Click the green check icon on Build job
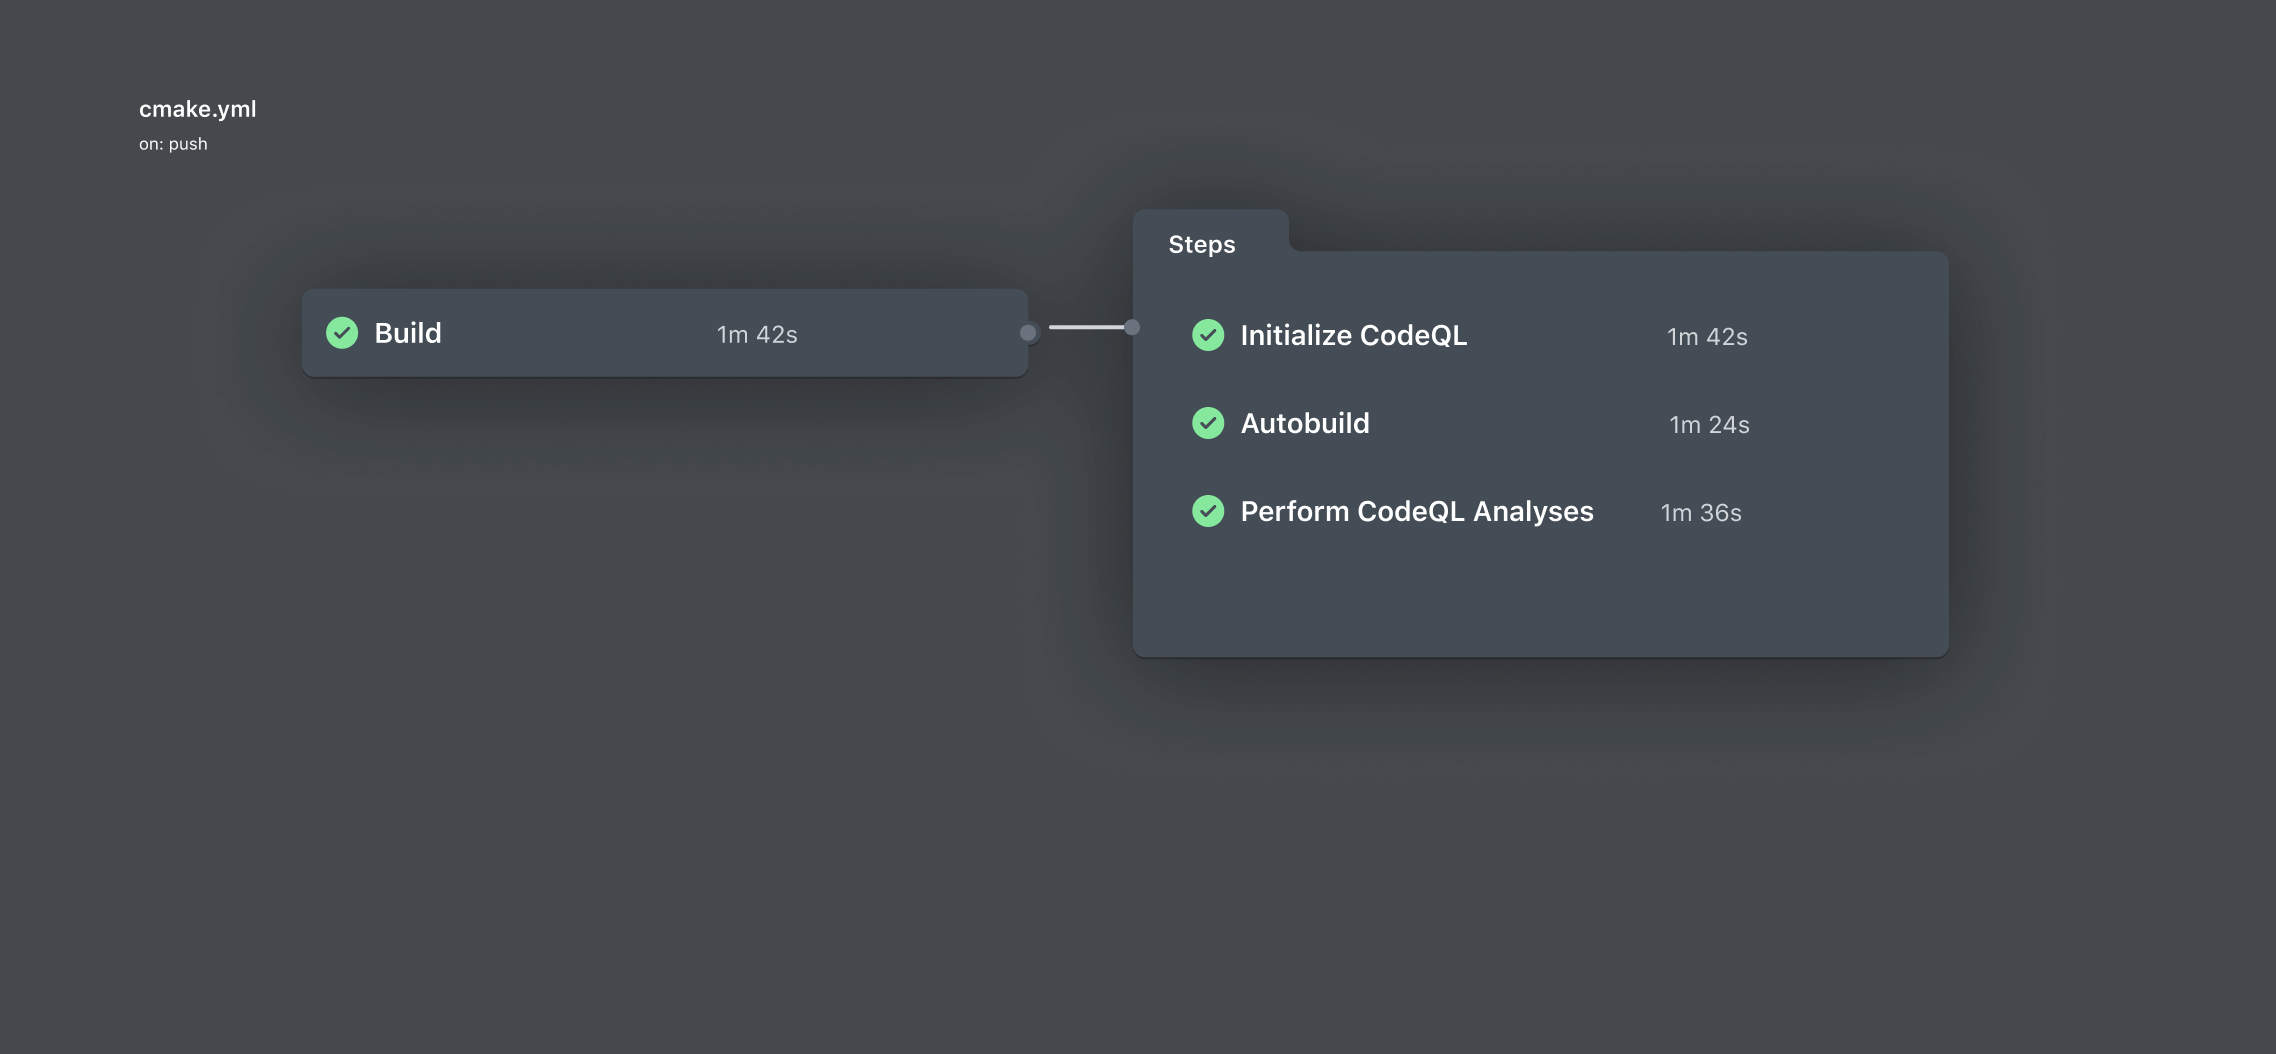This screenshot has width=2276, height=1054. point(342,332)
